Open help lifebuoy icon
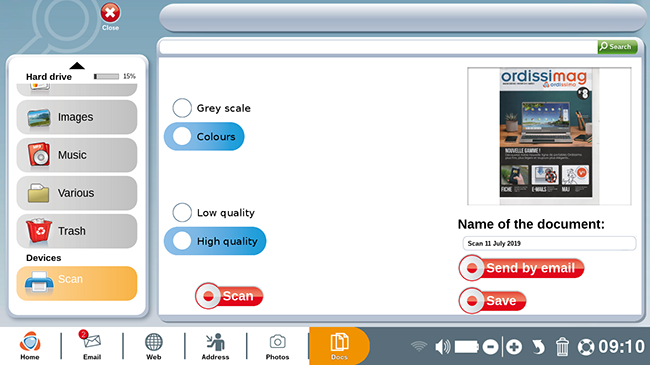The image size is (650, 365). (x=586, y=347)
